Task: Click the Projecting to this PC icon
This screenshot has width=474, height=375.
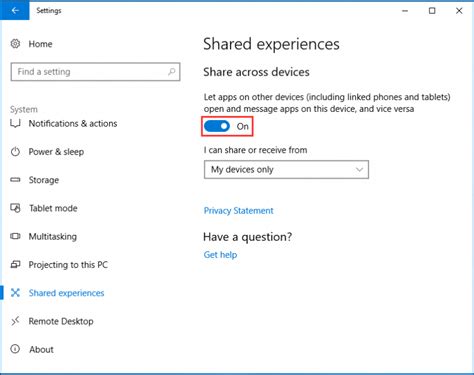Action: 15,265
